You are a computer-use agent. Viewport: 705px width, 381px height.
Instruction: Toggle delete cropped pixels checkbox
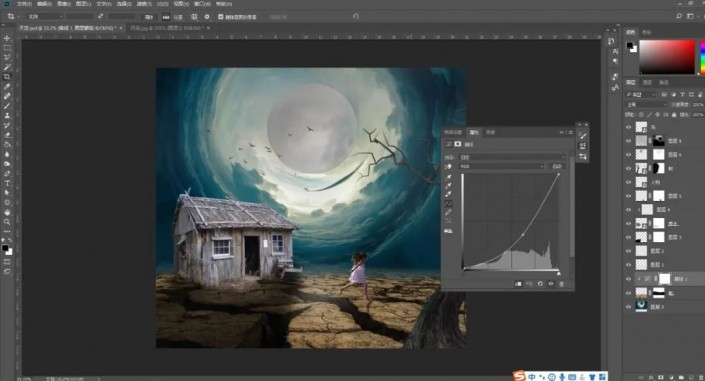click(x=220, y=17)
